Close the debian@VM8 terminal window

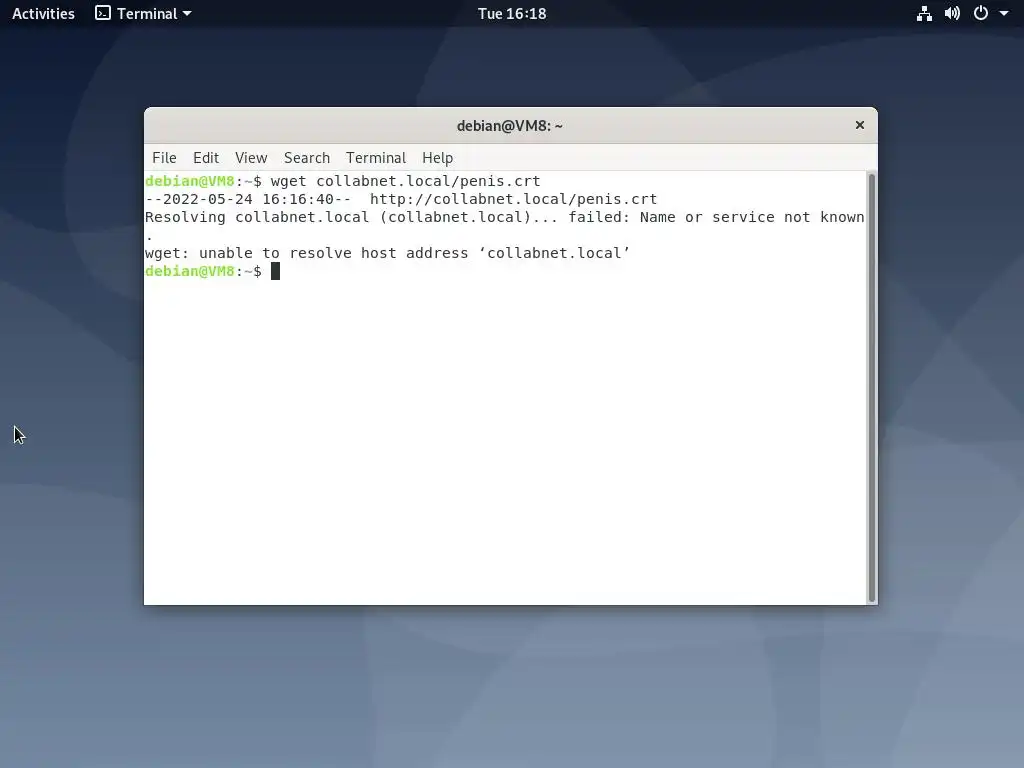[859, 125]
